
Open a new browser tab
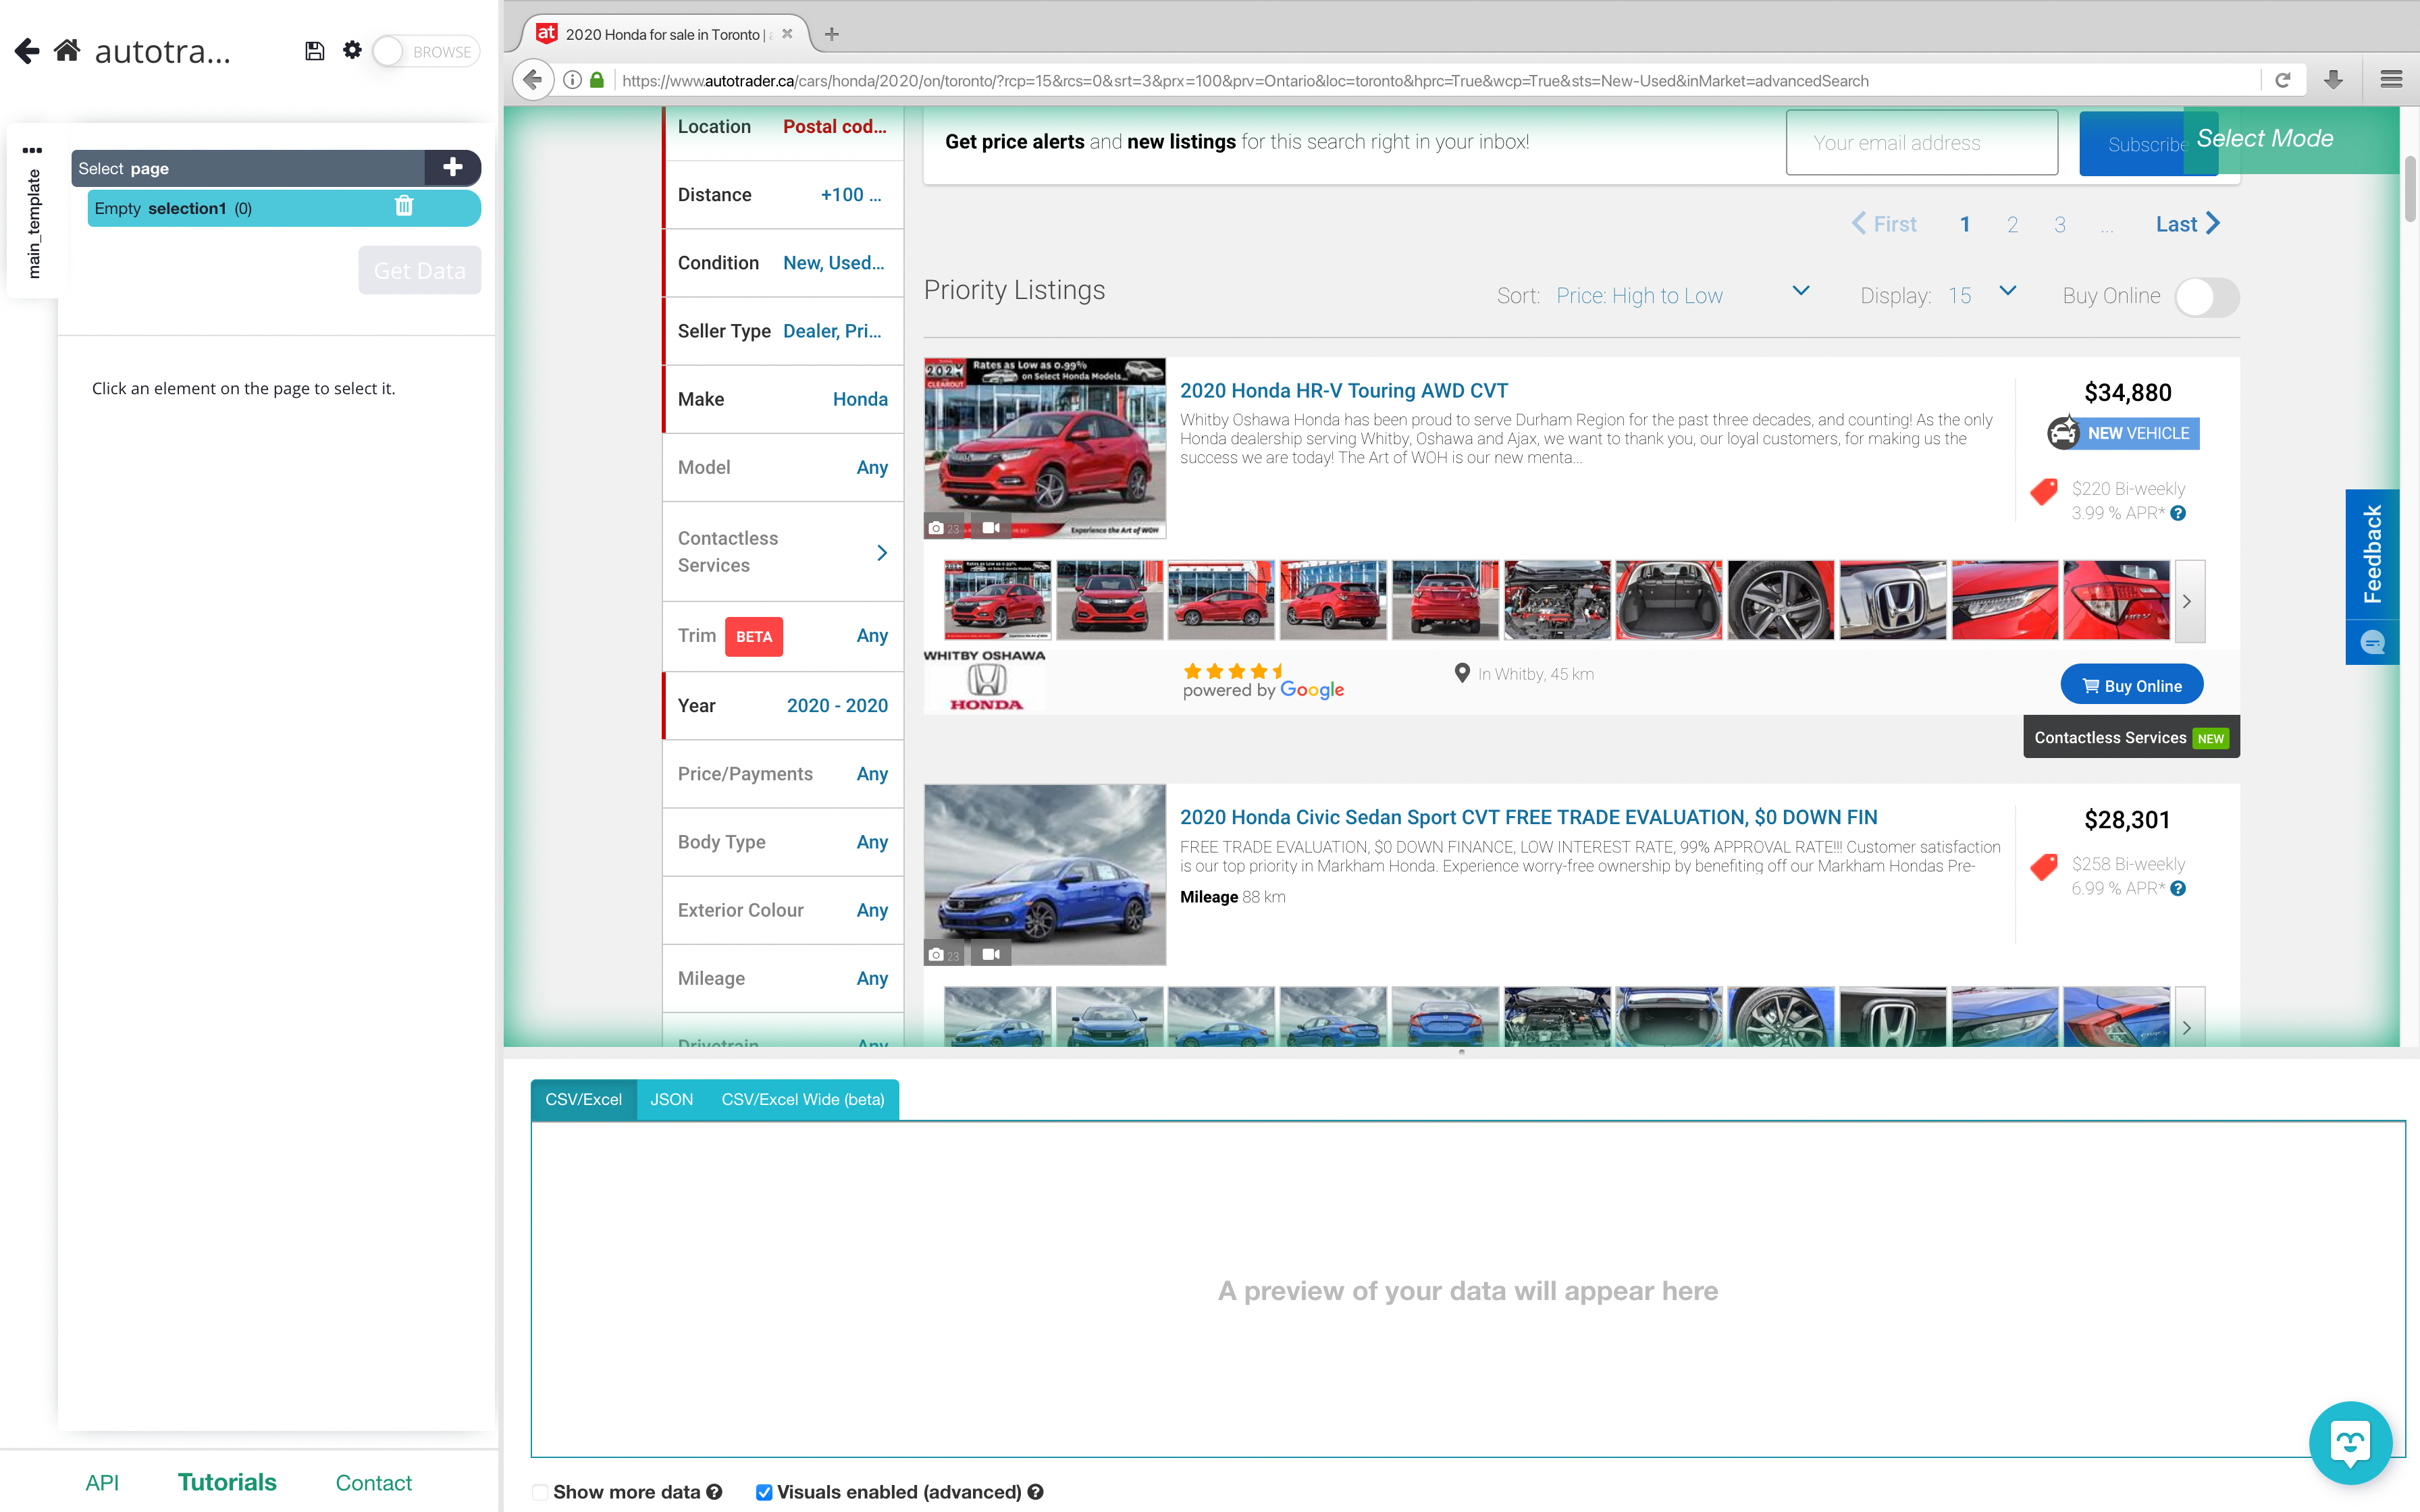[831, 34]
